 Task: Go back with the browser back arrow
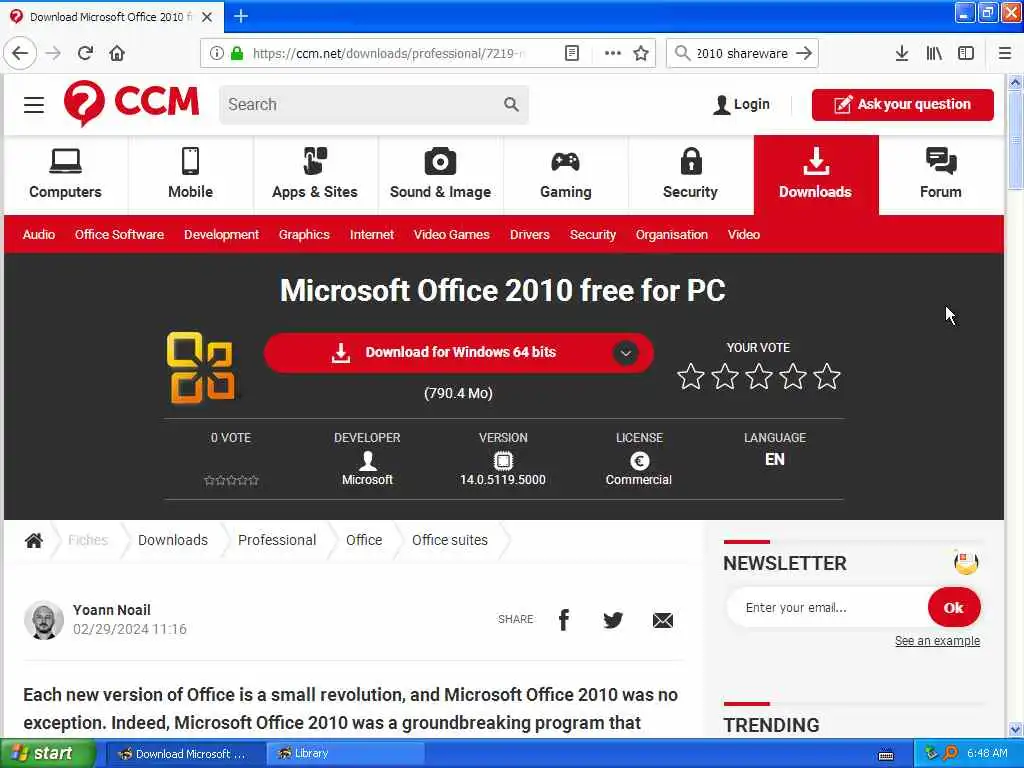20,53
